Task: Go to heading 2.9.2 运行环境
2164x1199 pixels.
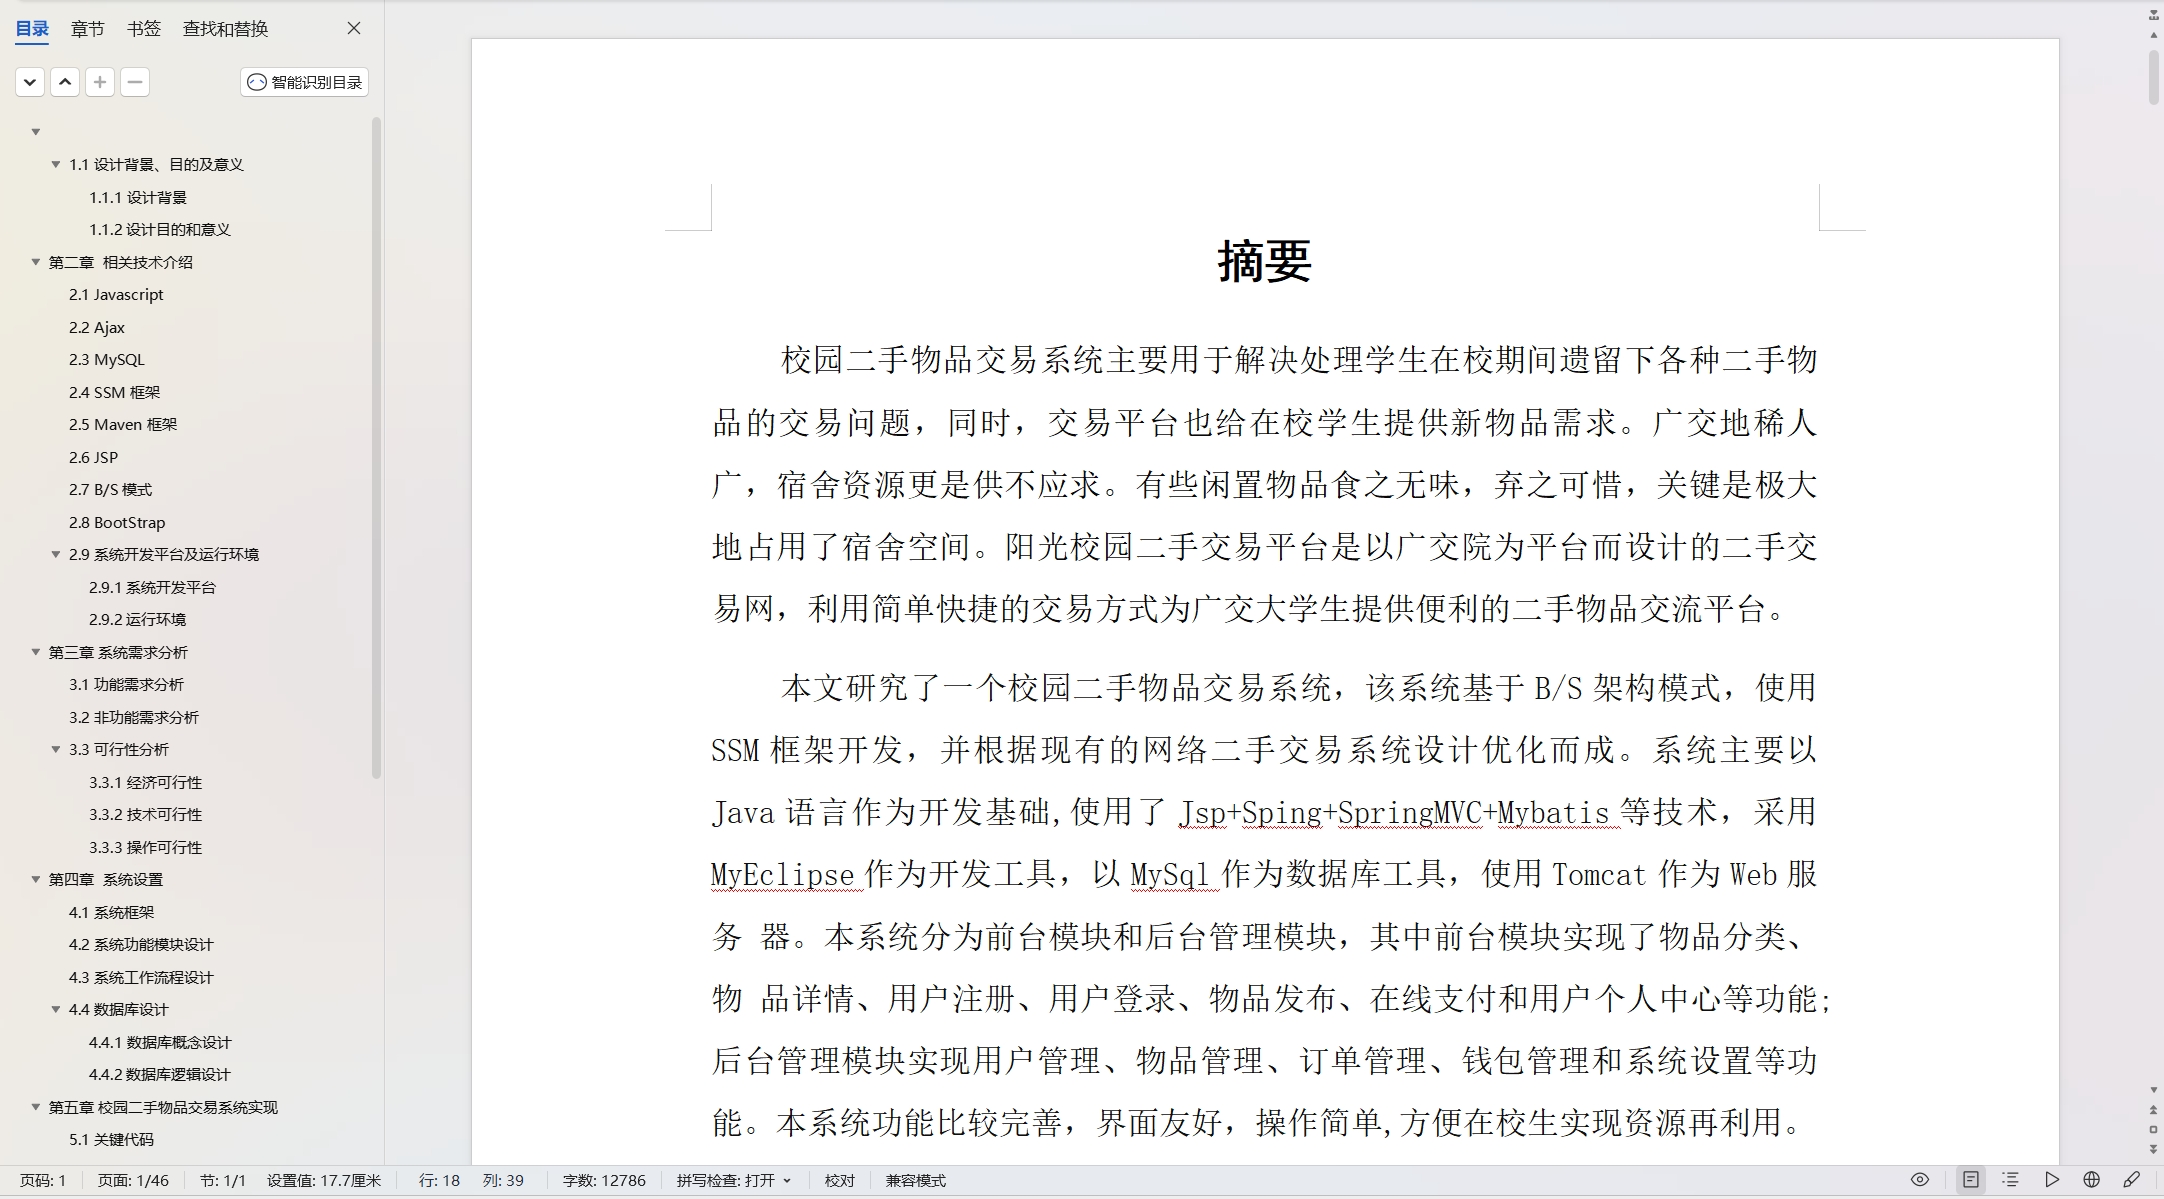Action: 138,619
